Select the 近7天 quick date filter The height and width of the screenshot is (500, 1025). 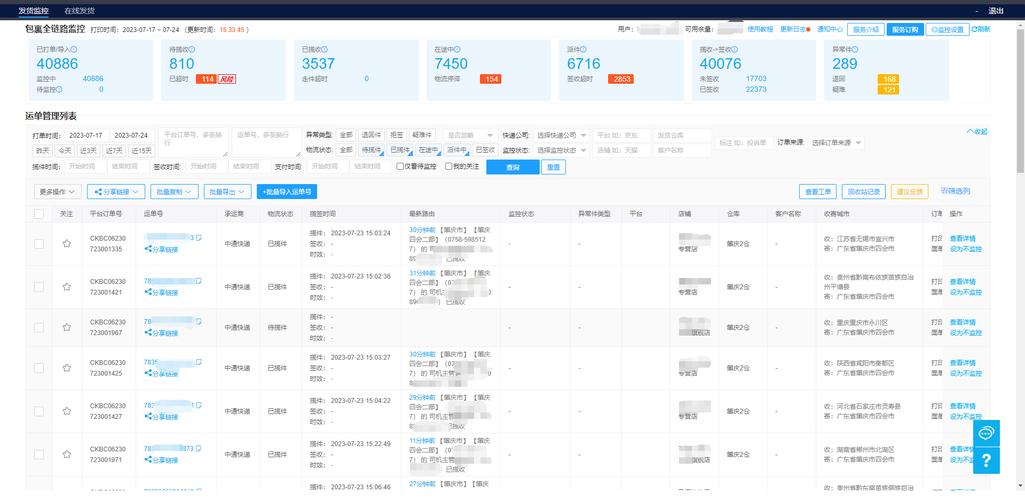click(114, 150)
